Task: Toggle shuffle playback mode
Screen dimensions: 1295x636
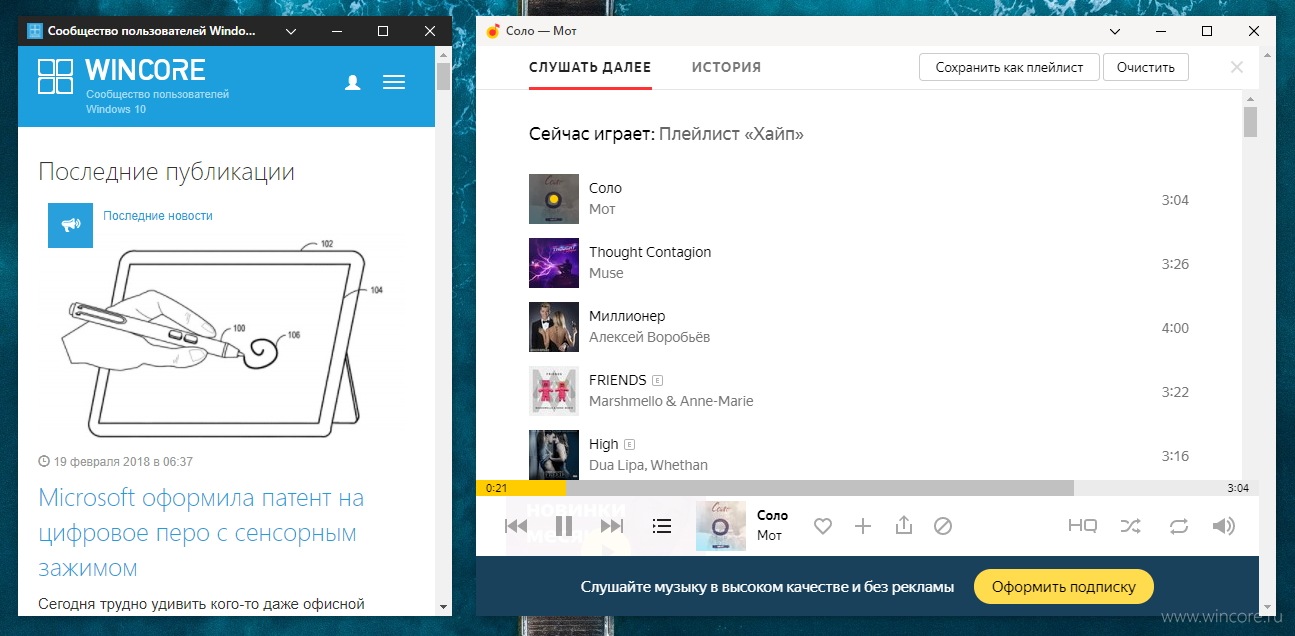Action: [x=1130, y=526]
